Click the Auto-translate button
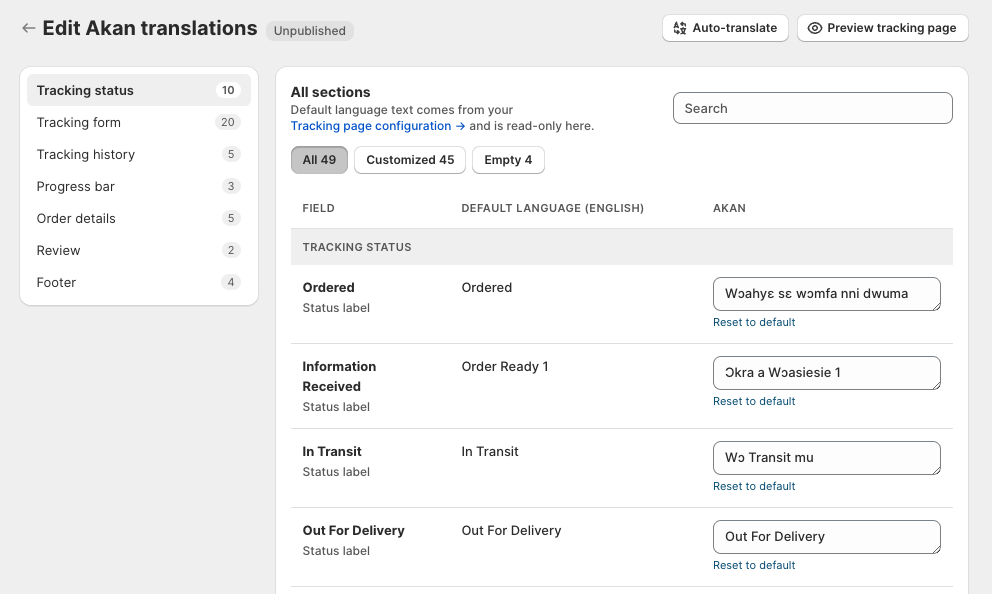 point(725,28)
